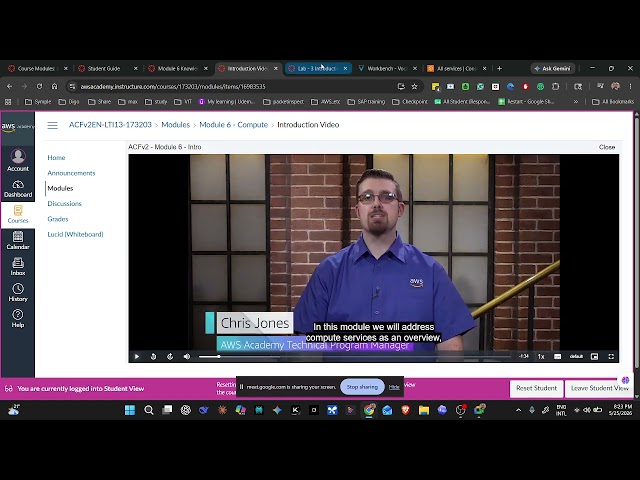
Task: Bookmark this page with the star icon
Action: pyautogui.click(x=415, y=87)
